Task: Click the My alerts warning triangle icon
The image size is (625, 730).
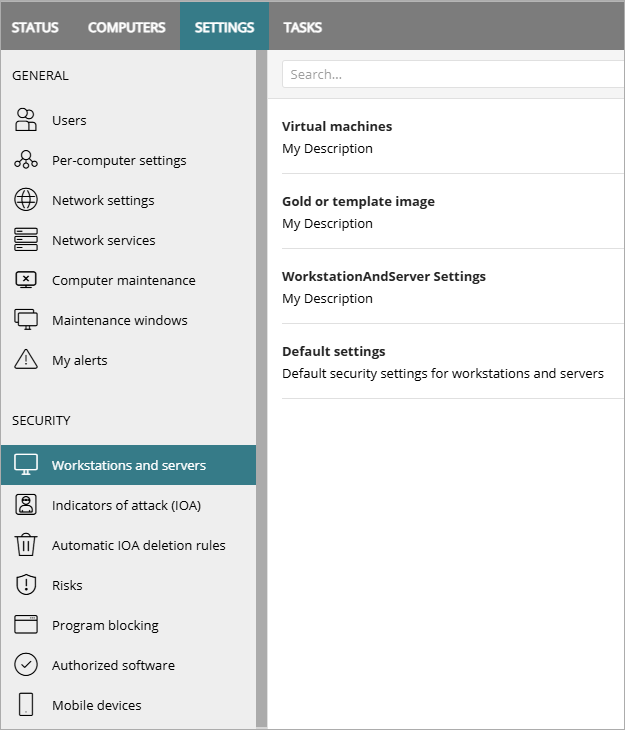Action: pos(26,359)
